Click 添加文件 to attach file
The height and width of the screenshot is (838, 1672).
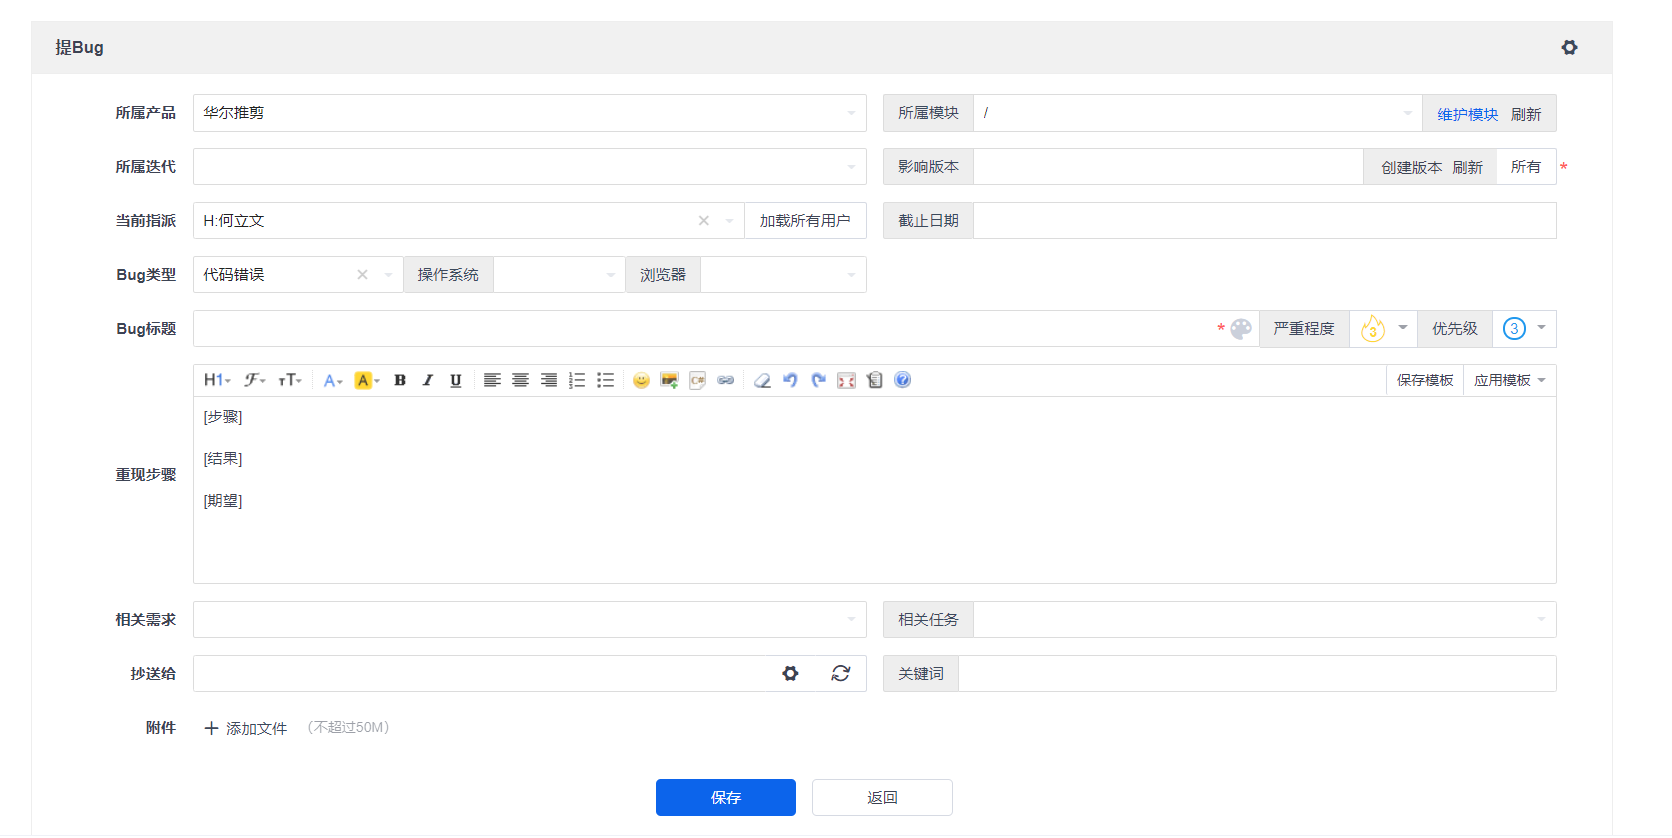click(x=246, y=729)
